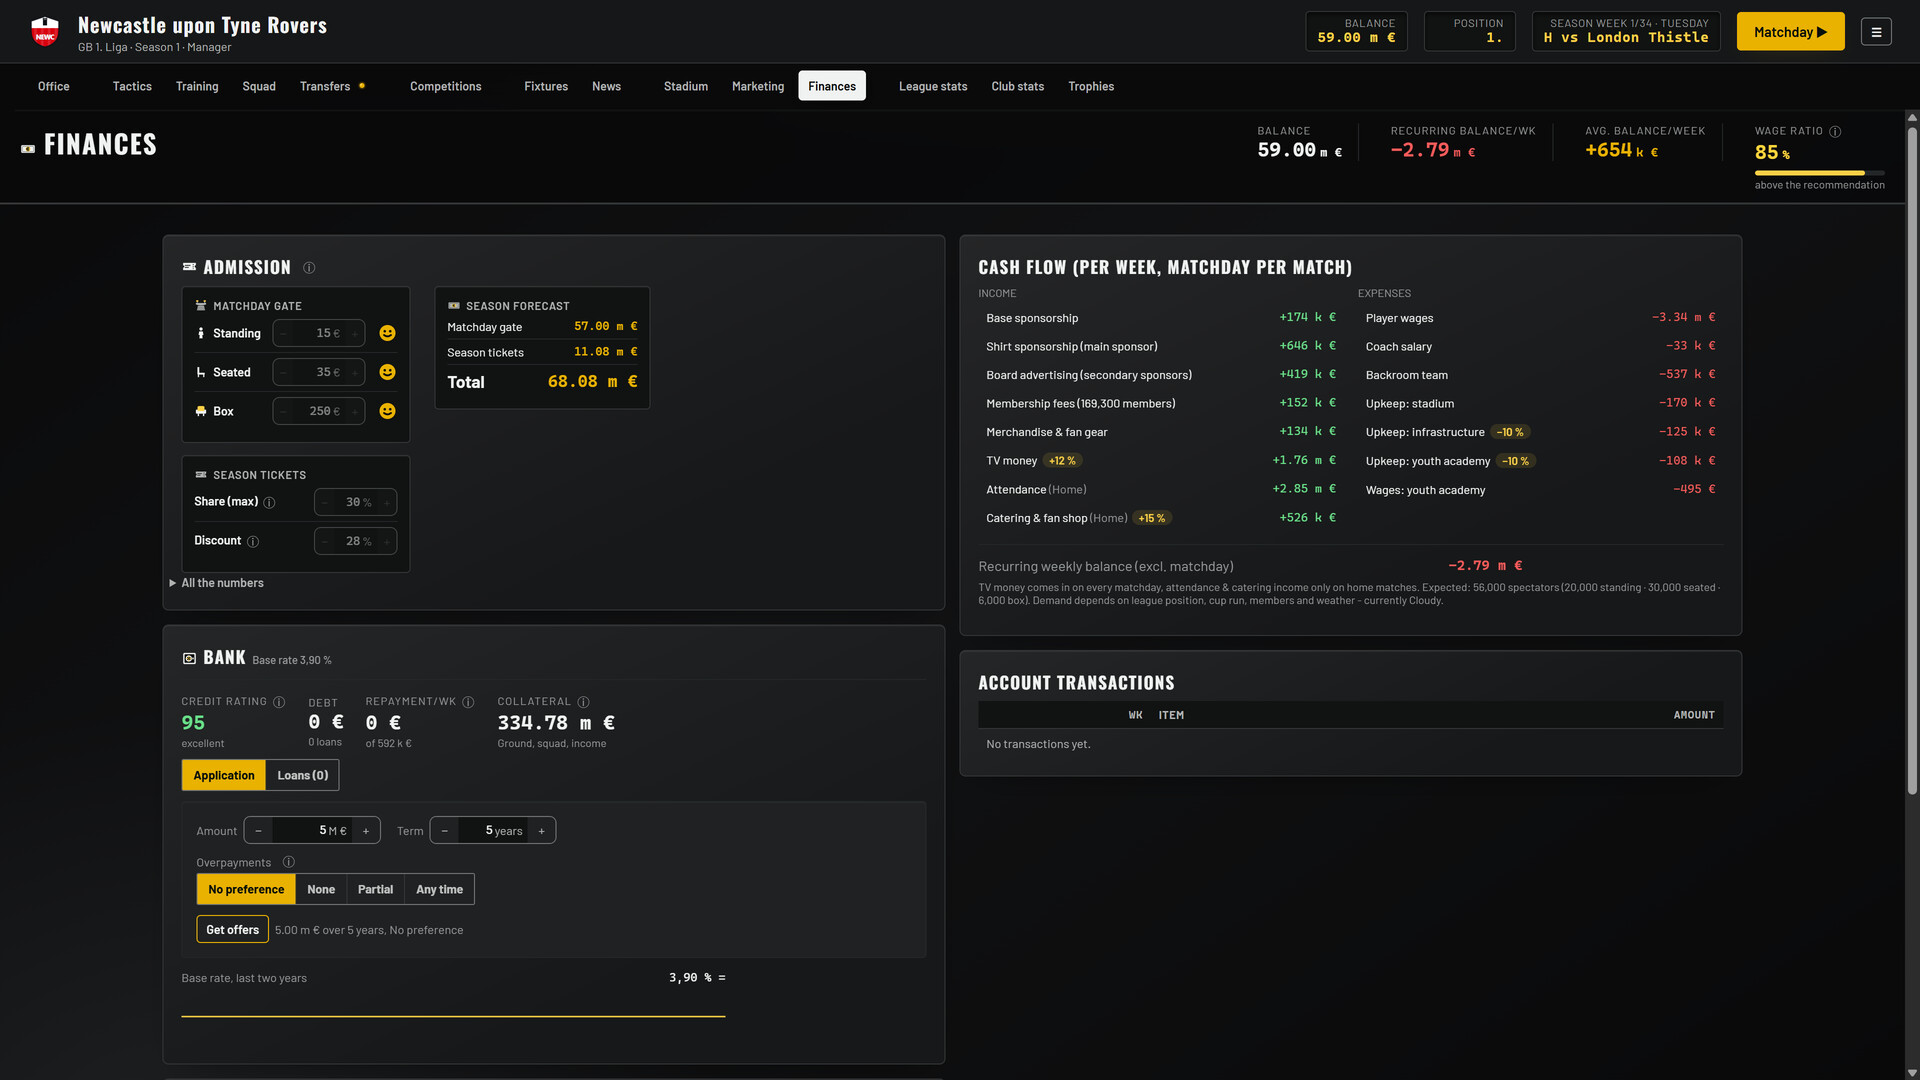Click the Admission info icon
The image size is (1920, 1080).
click(309, 268)
